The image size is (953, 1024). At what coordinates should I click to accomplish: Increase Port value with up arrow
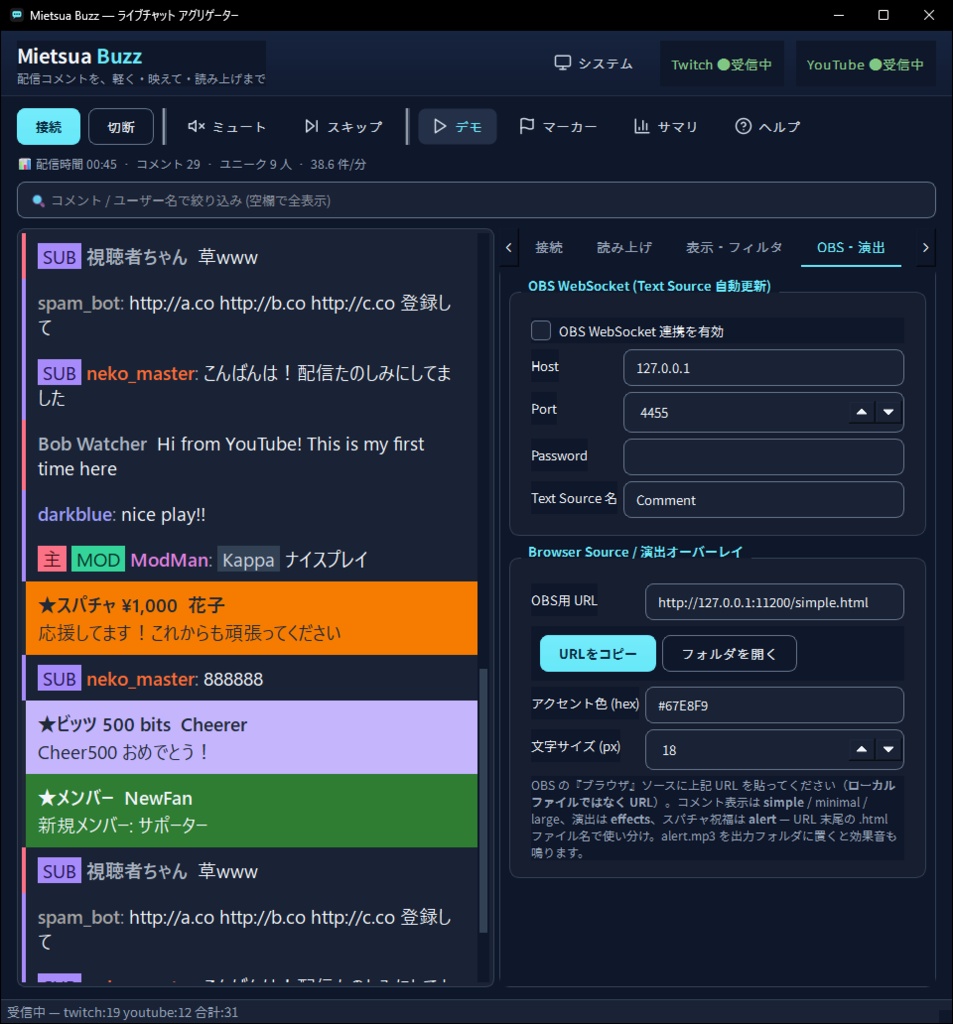(862, 411)
